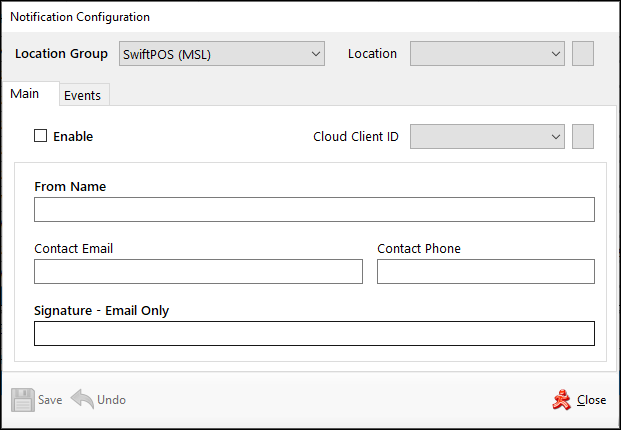Select the Main tab
Viewport: 621px width, 430px height.
[x=25, y=93]
